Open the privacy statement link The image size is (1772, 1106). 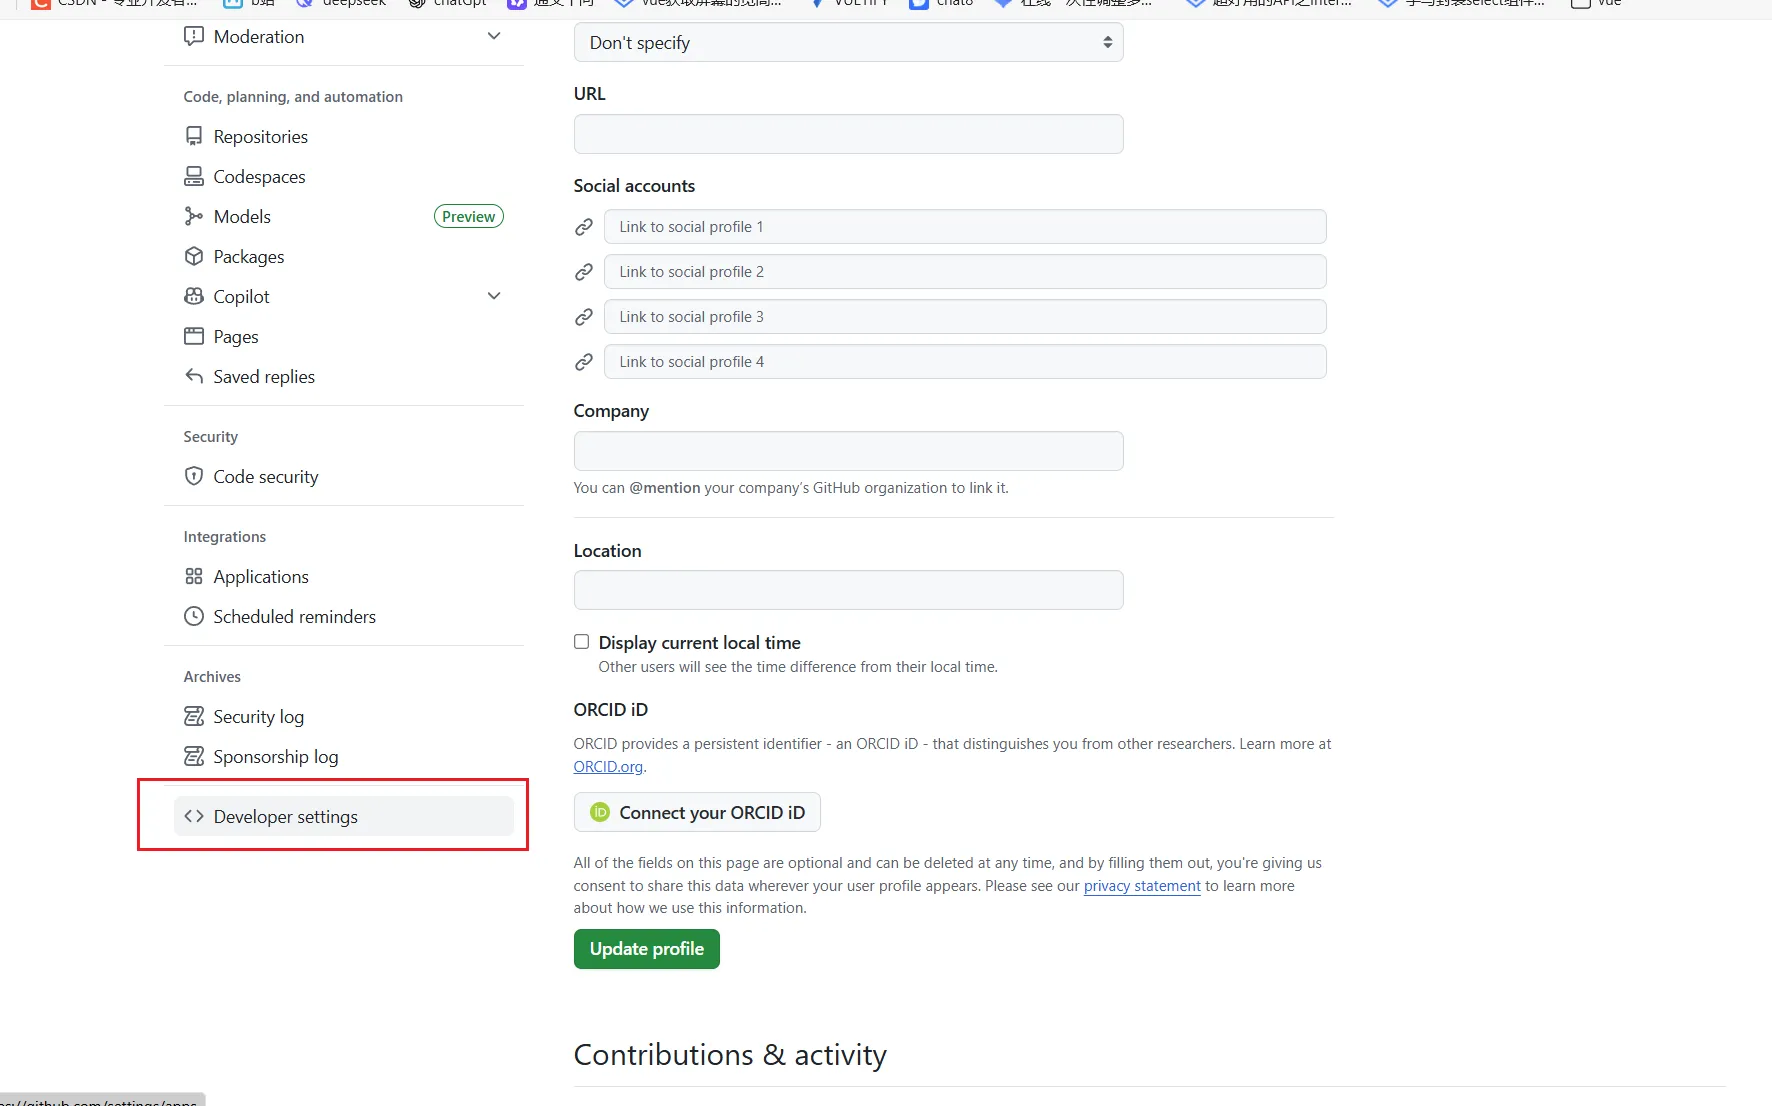pyautogui.click(x=1142, y=886)
